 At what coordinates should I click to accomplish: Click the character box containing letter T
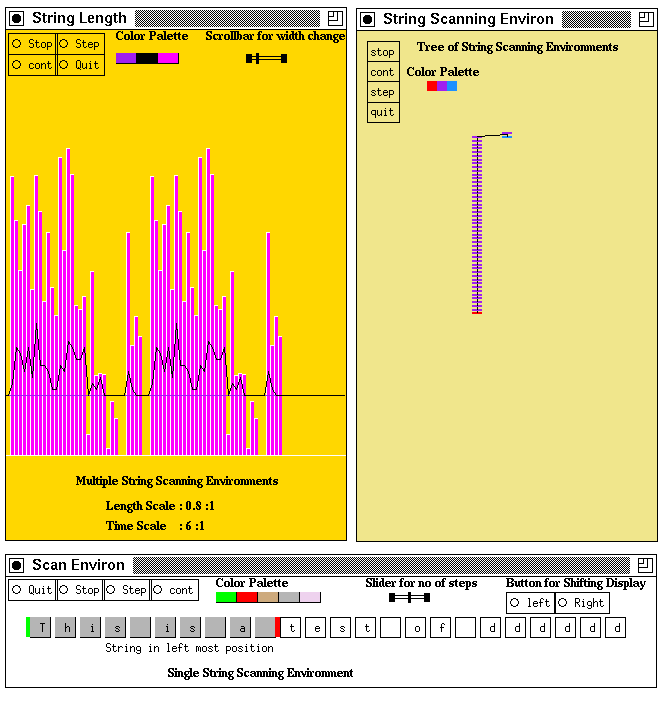point(42,628)
